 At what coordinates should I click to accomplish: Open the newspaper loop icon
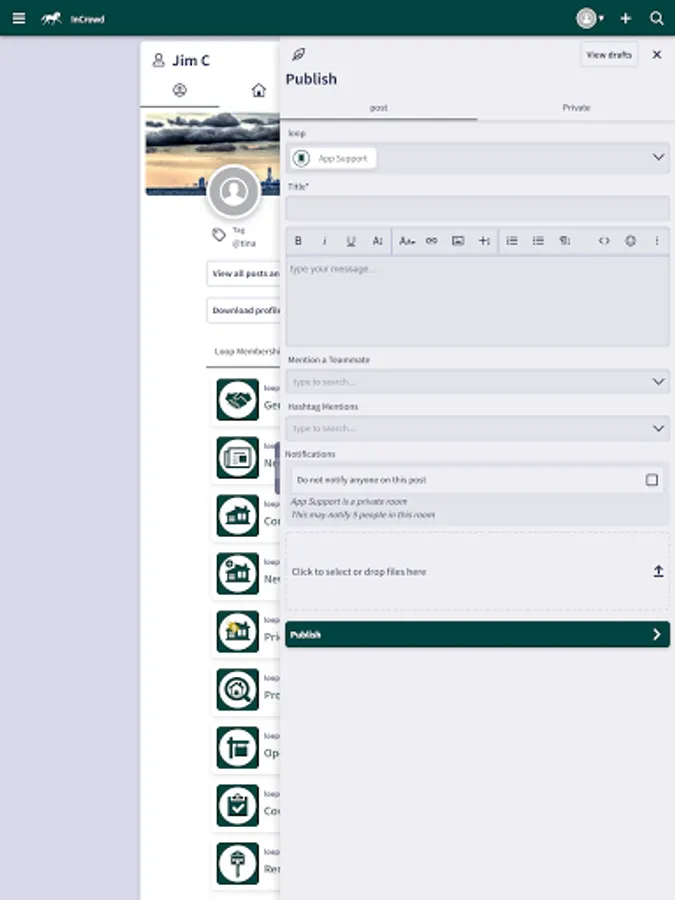tap(238, 457)
